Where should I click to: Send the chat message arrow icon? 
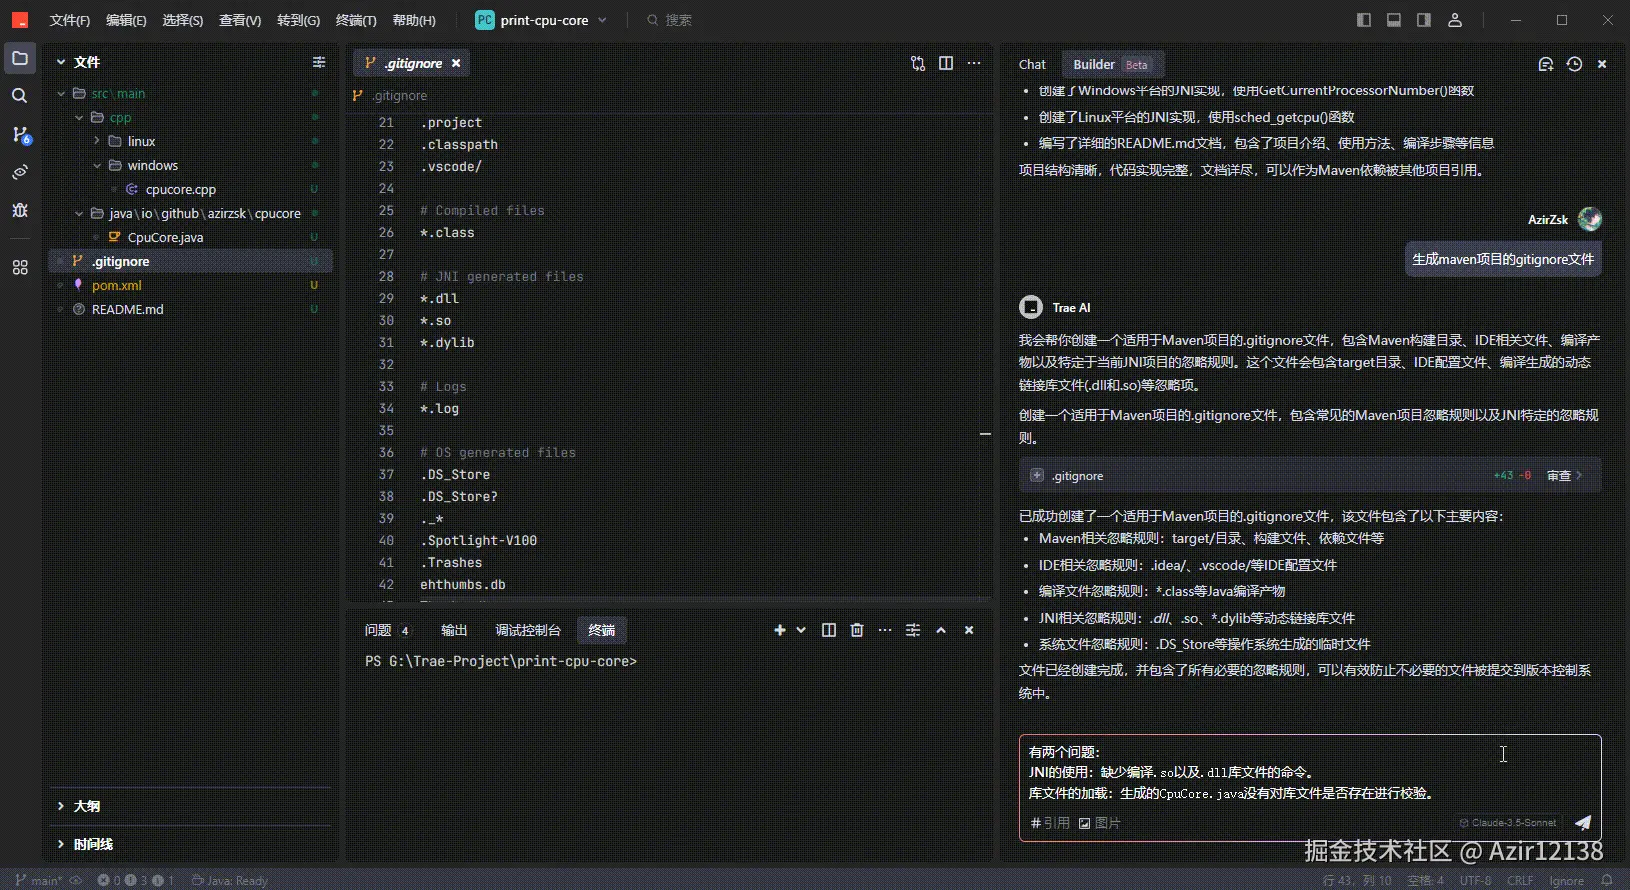pos(1583,822)
